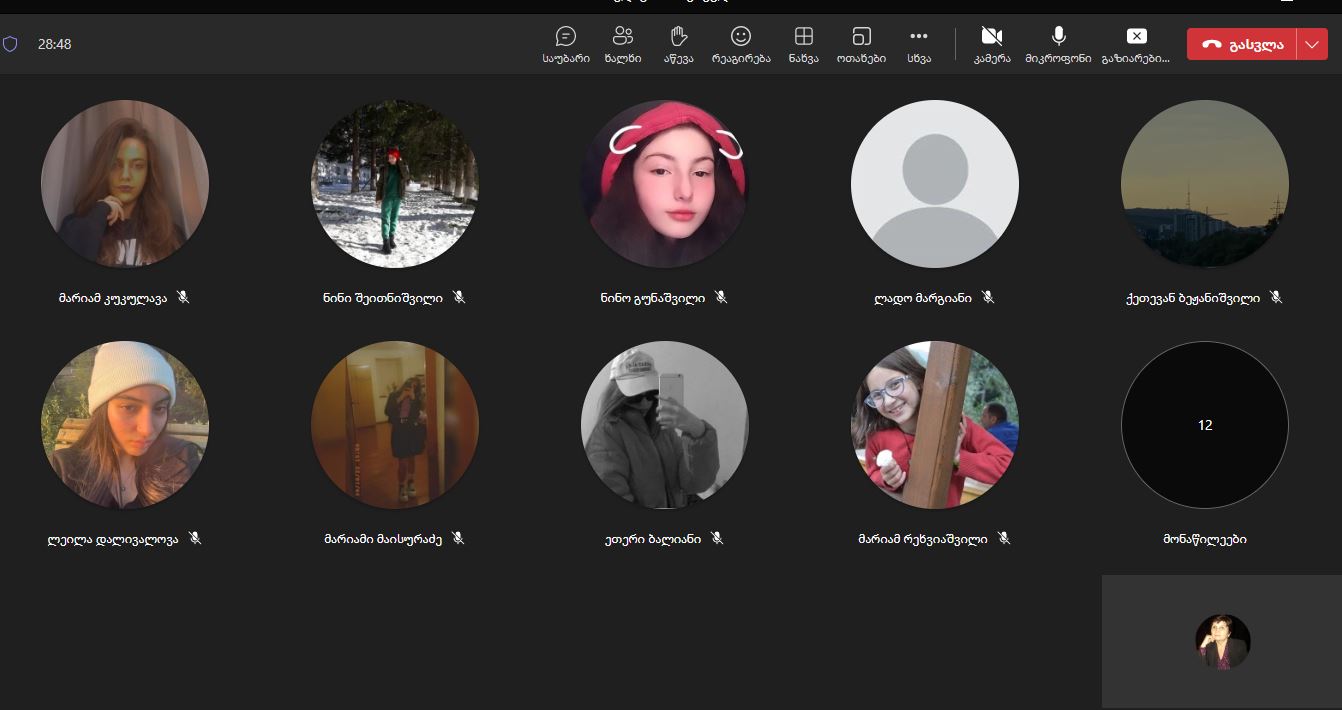Image resolution: width=1342 pixels, height=710 pixels.
Task: Expand the 12 more participants circle
Action: [x=1204, y=425]
